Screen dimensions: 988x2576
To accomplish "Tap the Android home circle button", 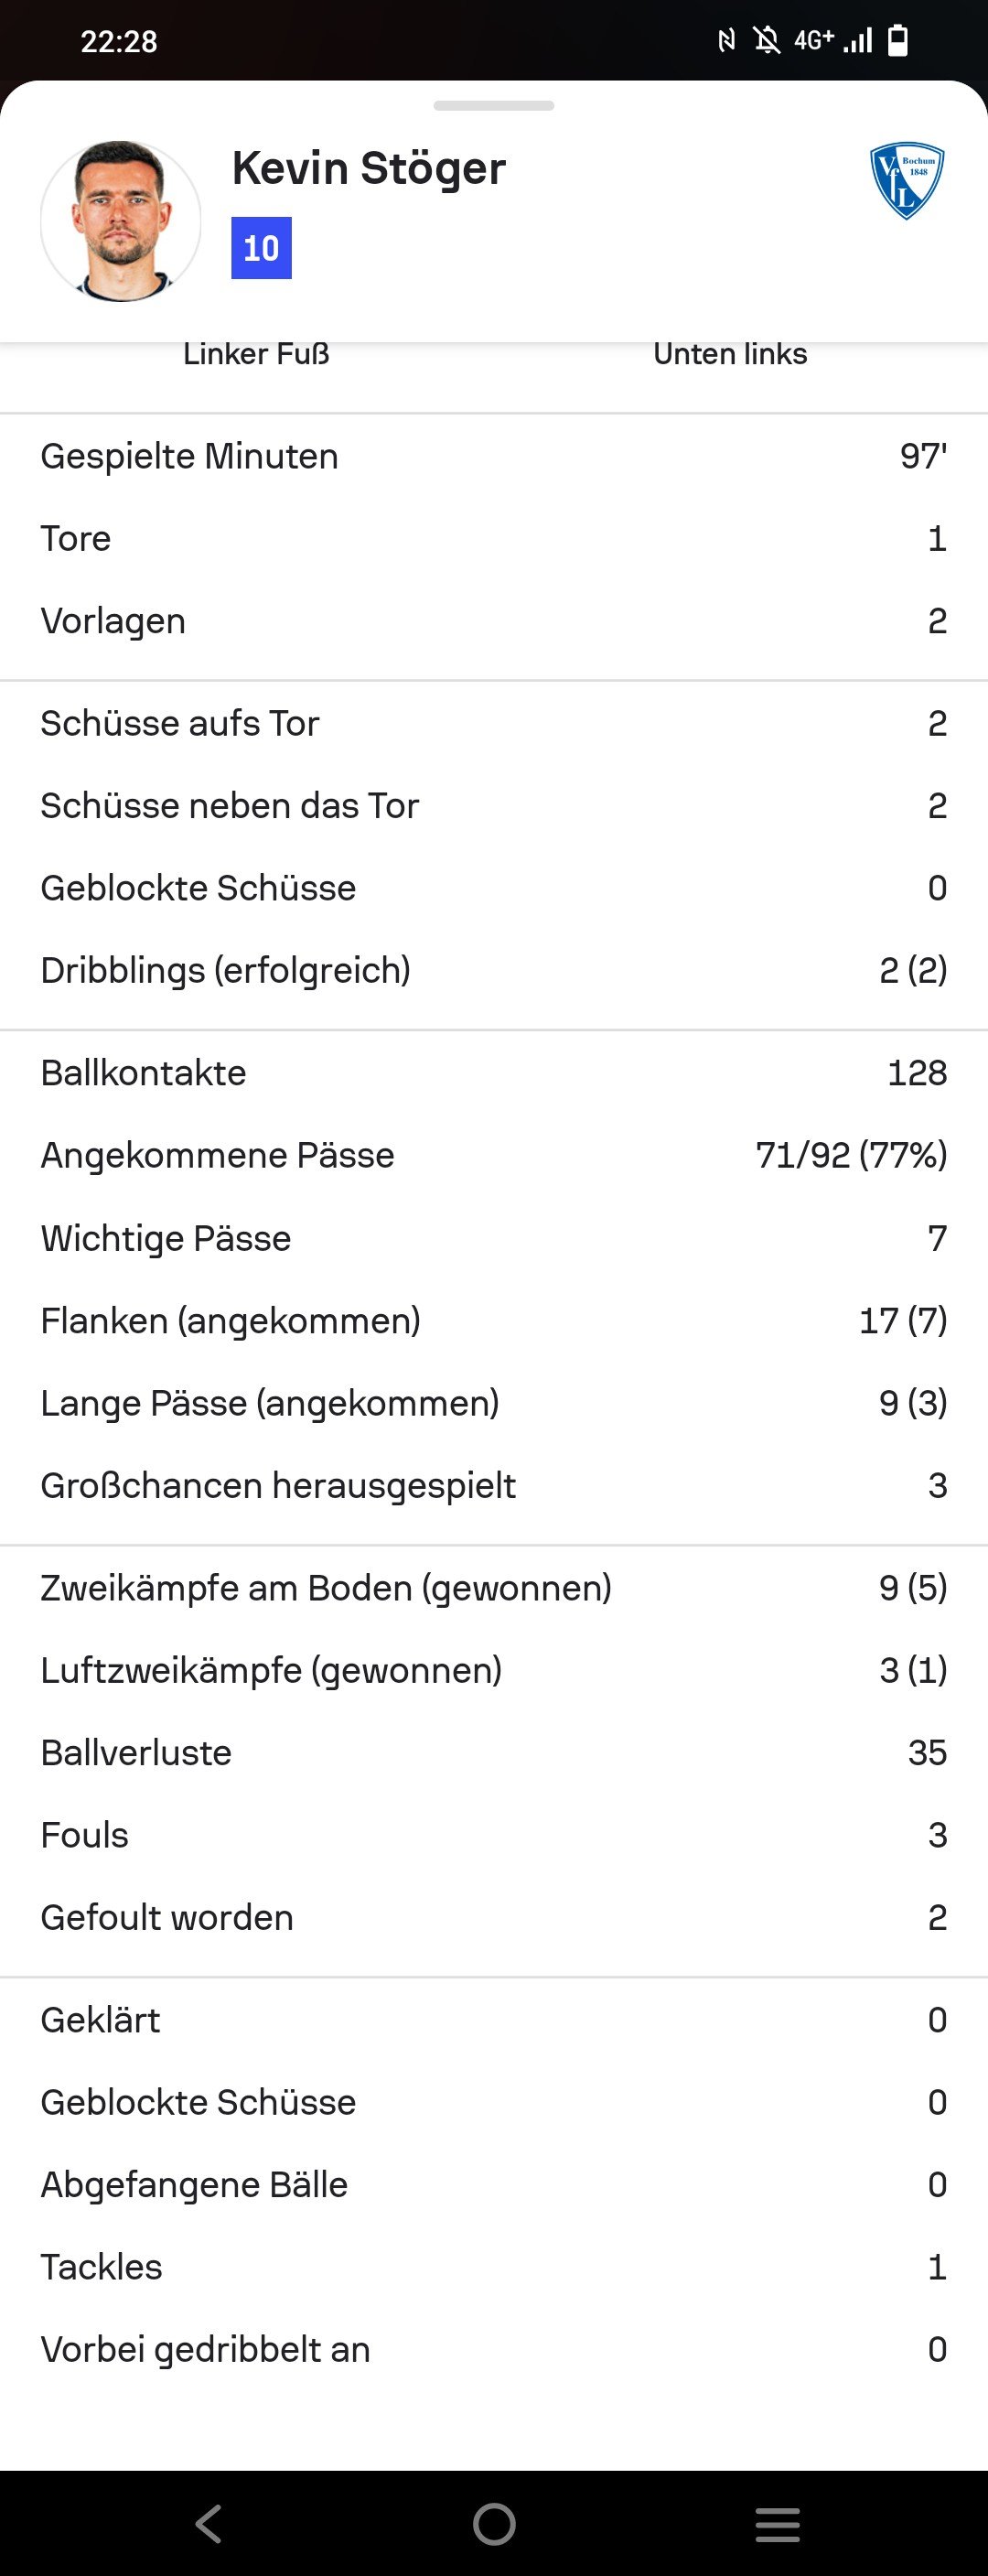I will pyautogui.click(x=494, y=2523).
